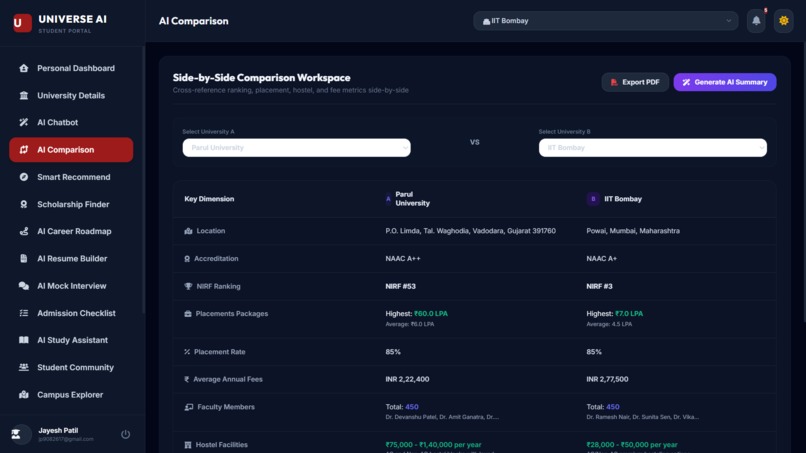Click the University Details building icon
806x453 pixels.
coord(24,96)
